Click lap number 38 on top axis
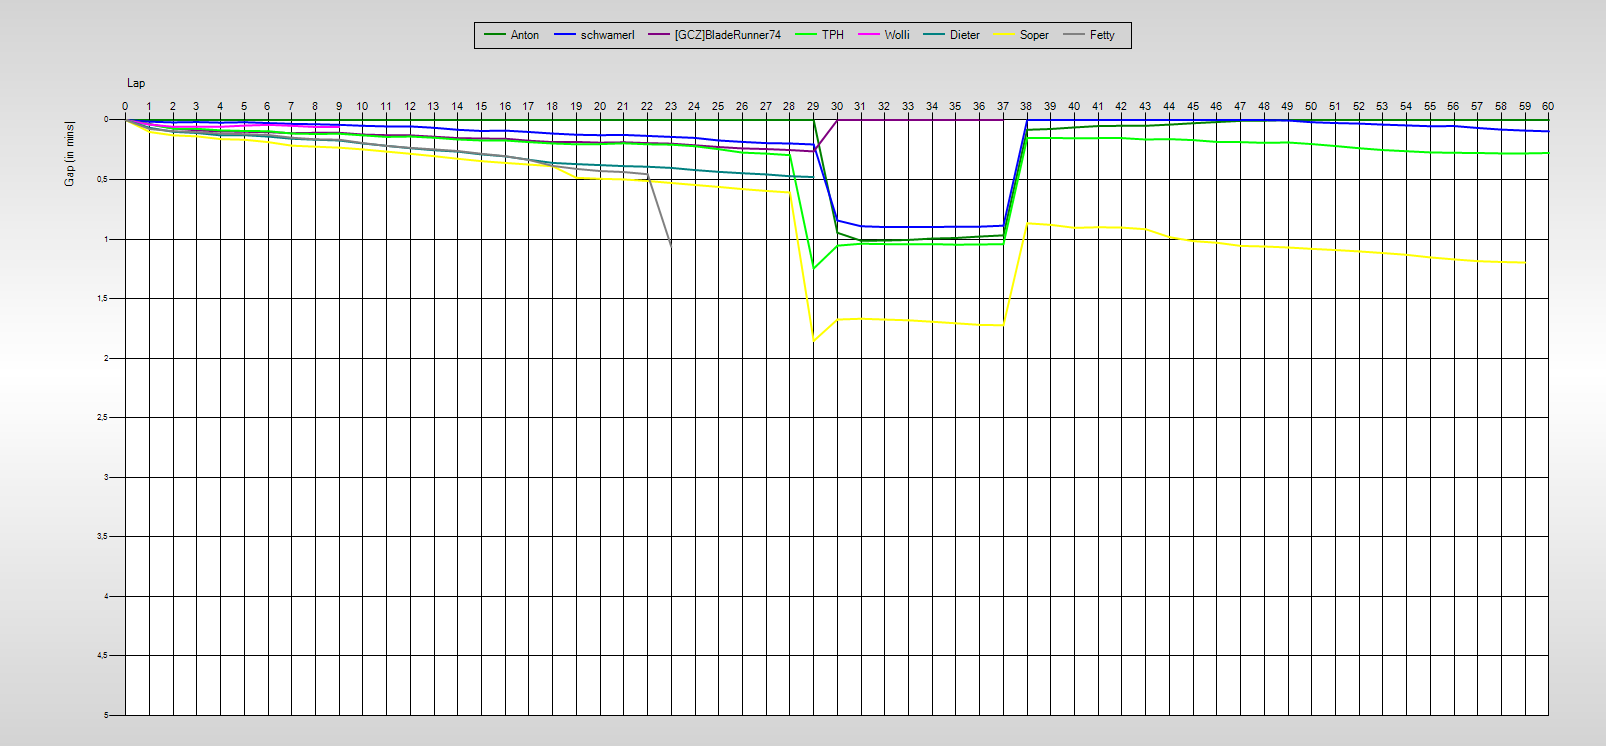Viewport: 1606px width, 746px height. pyautogui.click(x=1026, y=106)
